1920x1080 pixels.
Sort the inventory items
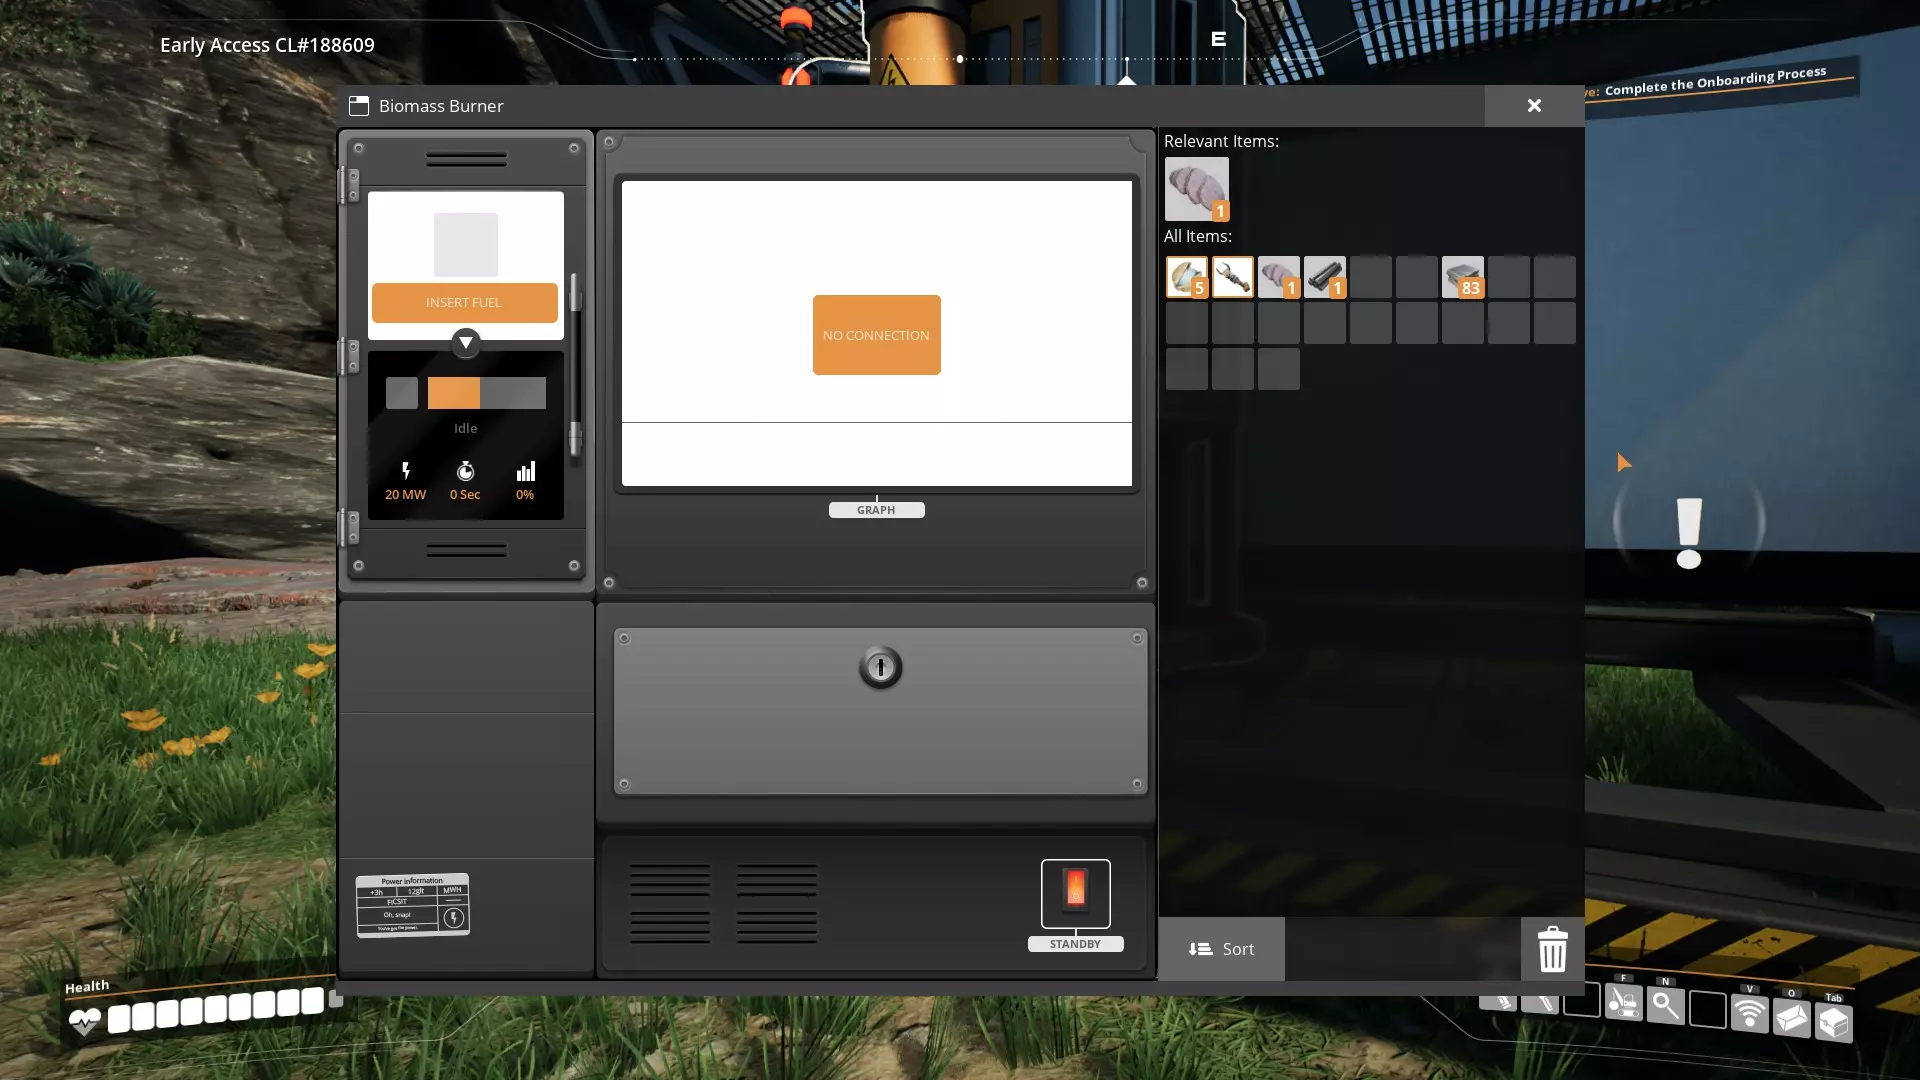(1221, 949)
